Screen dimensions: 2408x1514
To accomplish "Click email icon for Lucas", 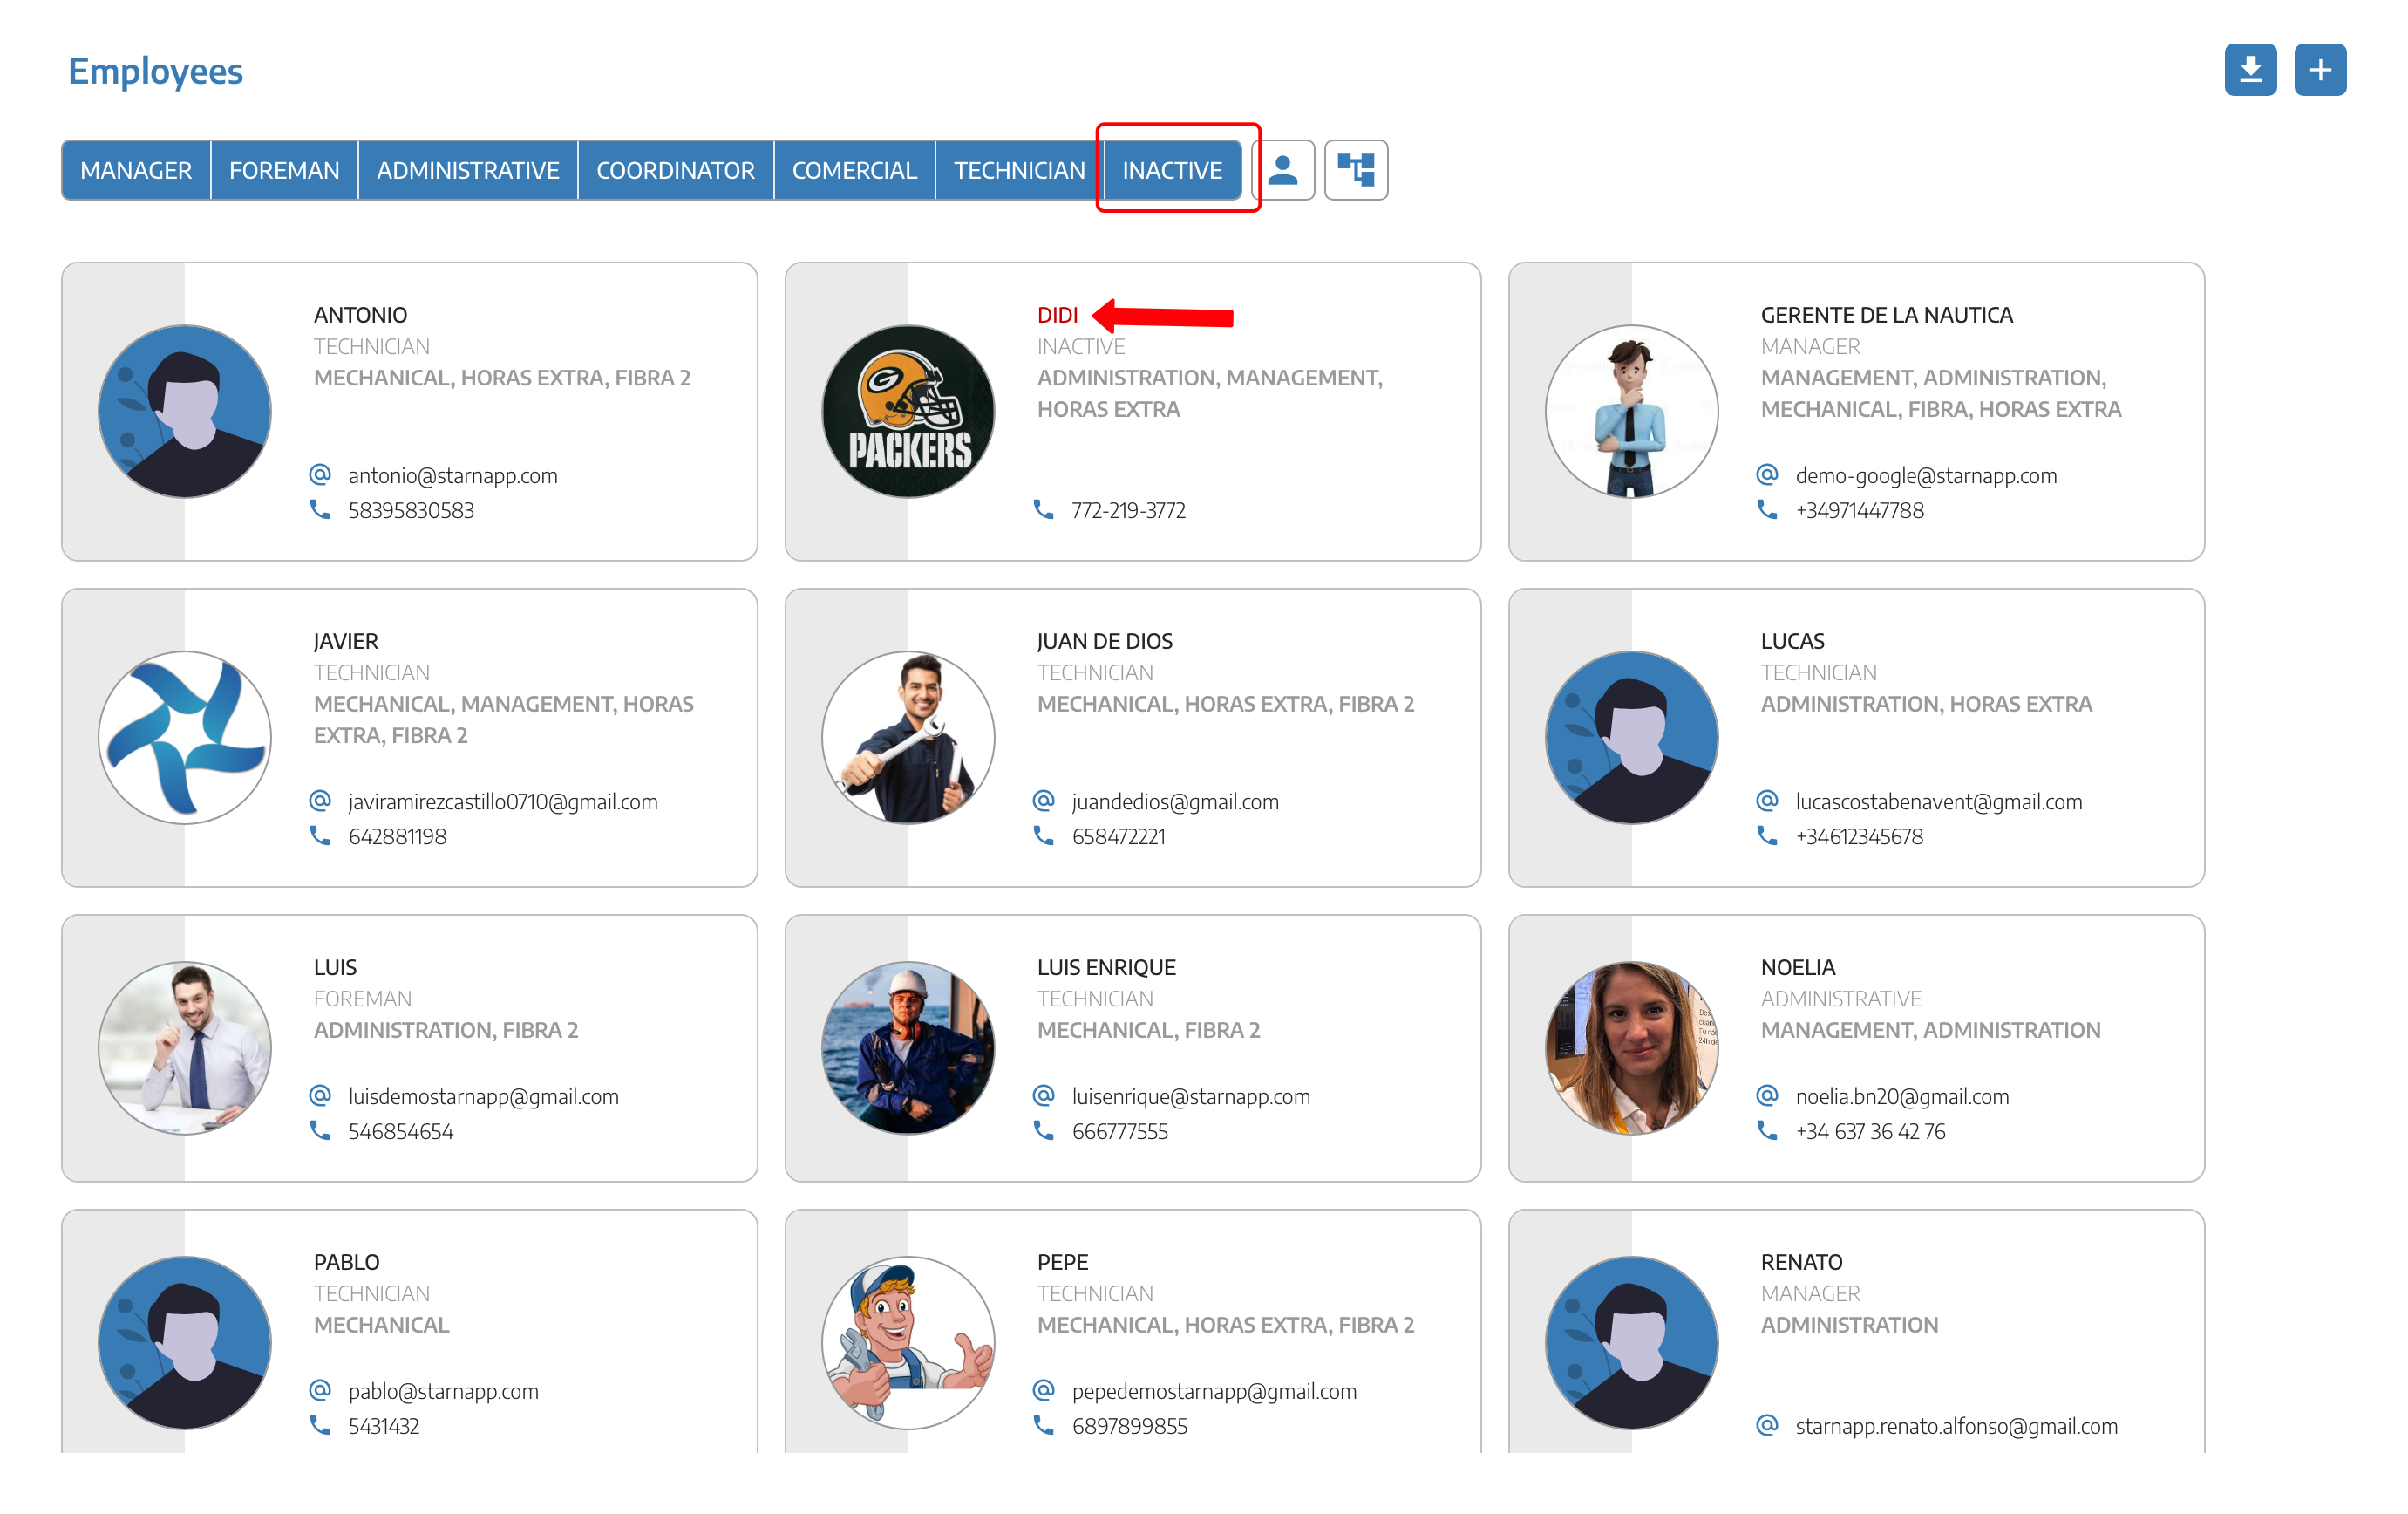I will click(1767, 800).
